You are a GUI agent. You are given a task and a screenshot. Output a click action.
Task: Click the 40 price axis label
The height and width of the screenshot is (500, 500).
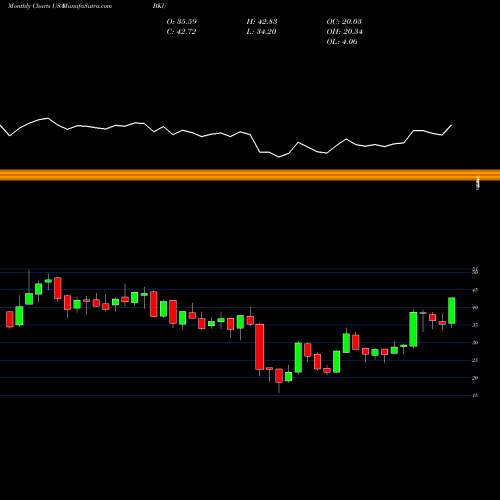[475, 308]
